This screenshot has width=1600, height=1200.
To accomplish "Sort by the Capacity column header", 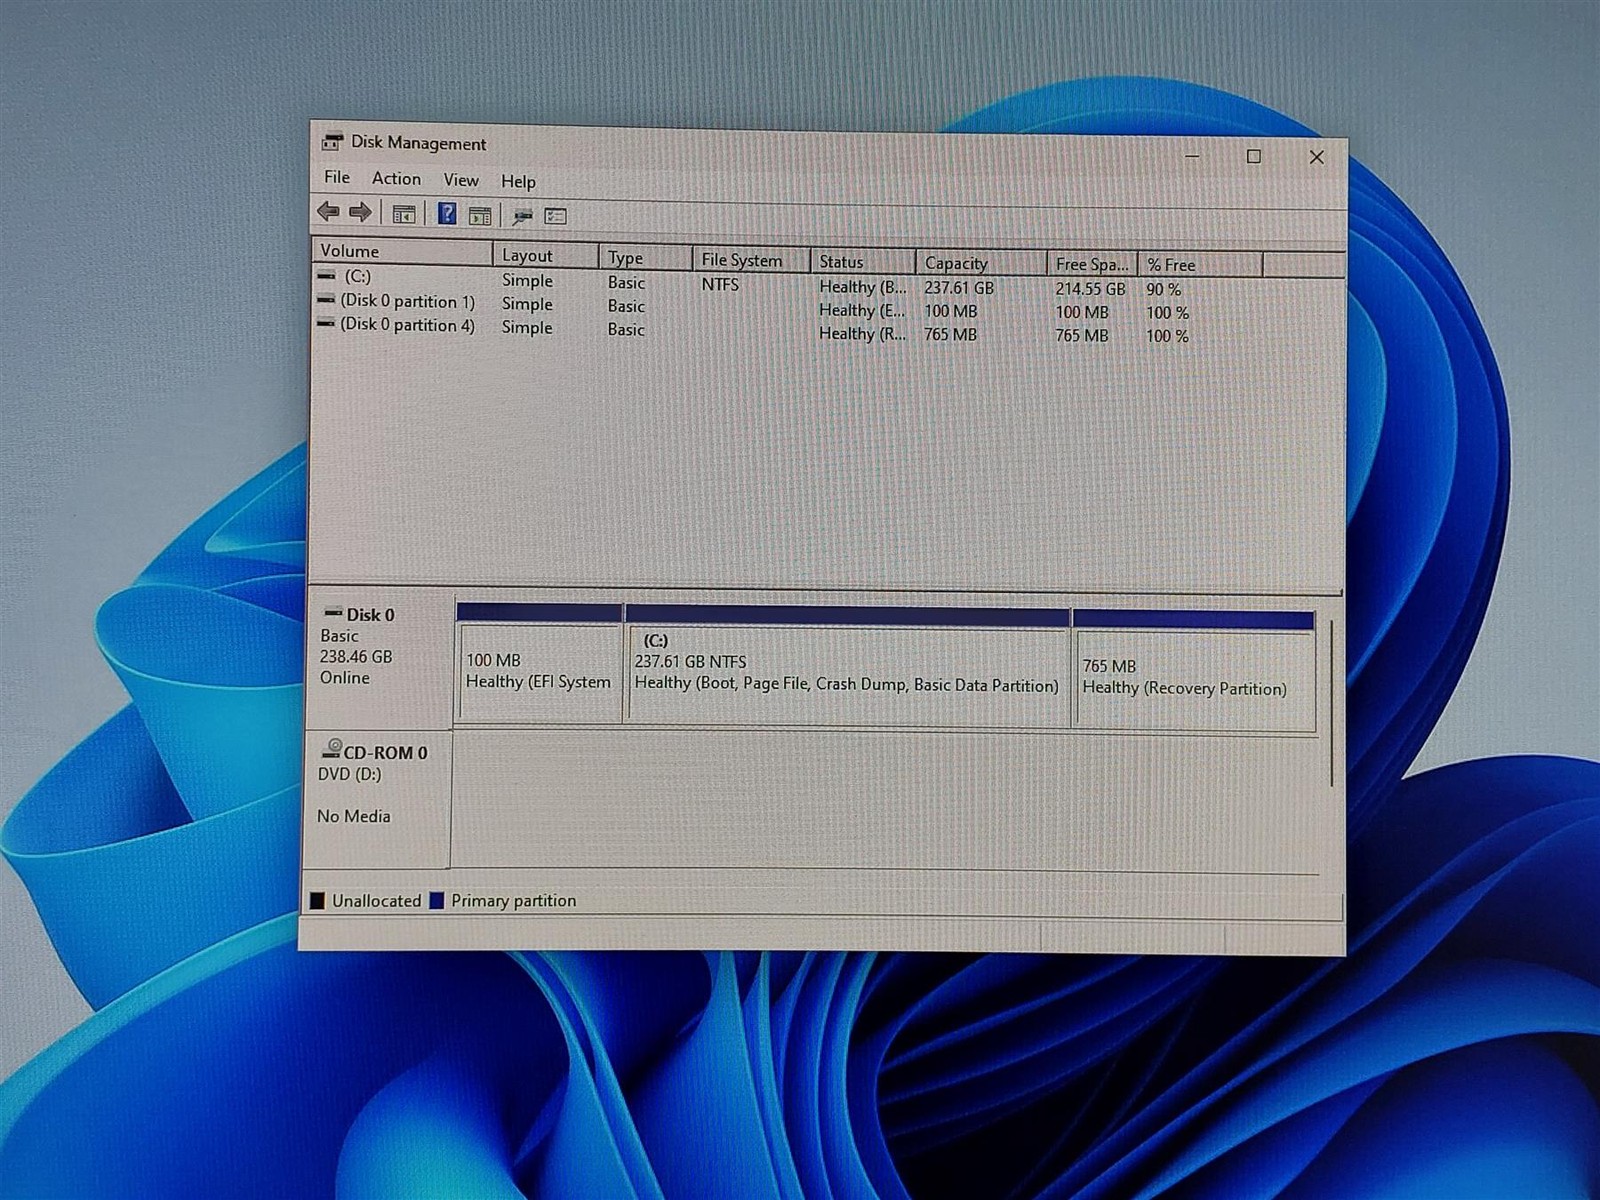I will coord(981,263).
